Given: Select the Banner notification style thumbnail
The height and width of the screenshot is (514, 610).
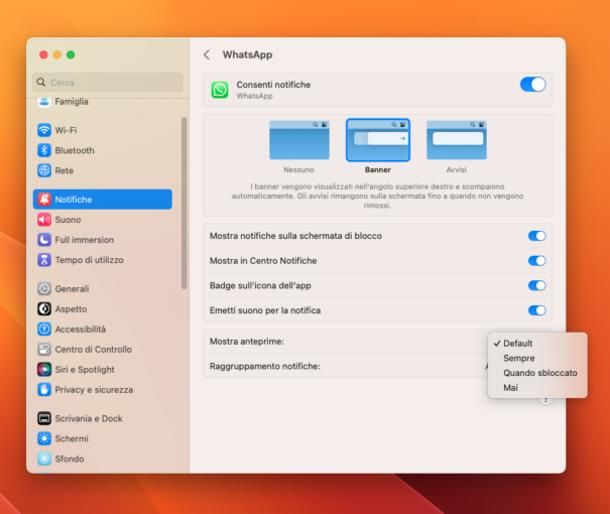Looking at the screenshot, I should pos(378,140).
